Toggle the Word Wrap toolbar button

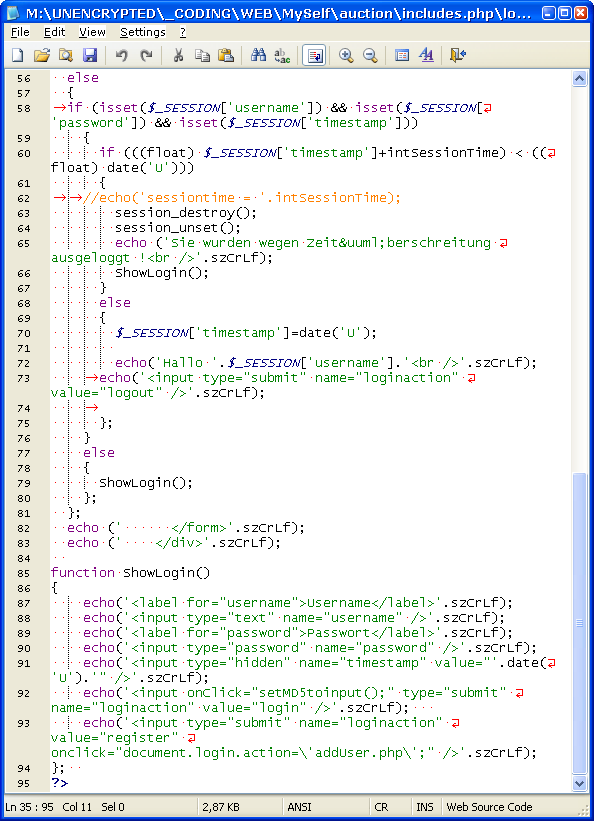[x=314, y=55]
